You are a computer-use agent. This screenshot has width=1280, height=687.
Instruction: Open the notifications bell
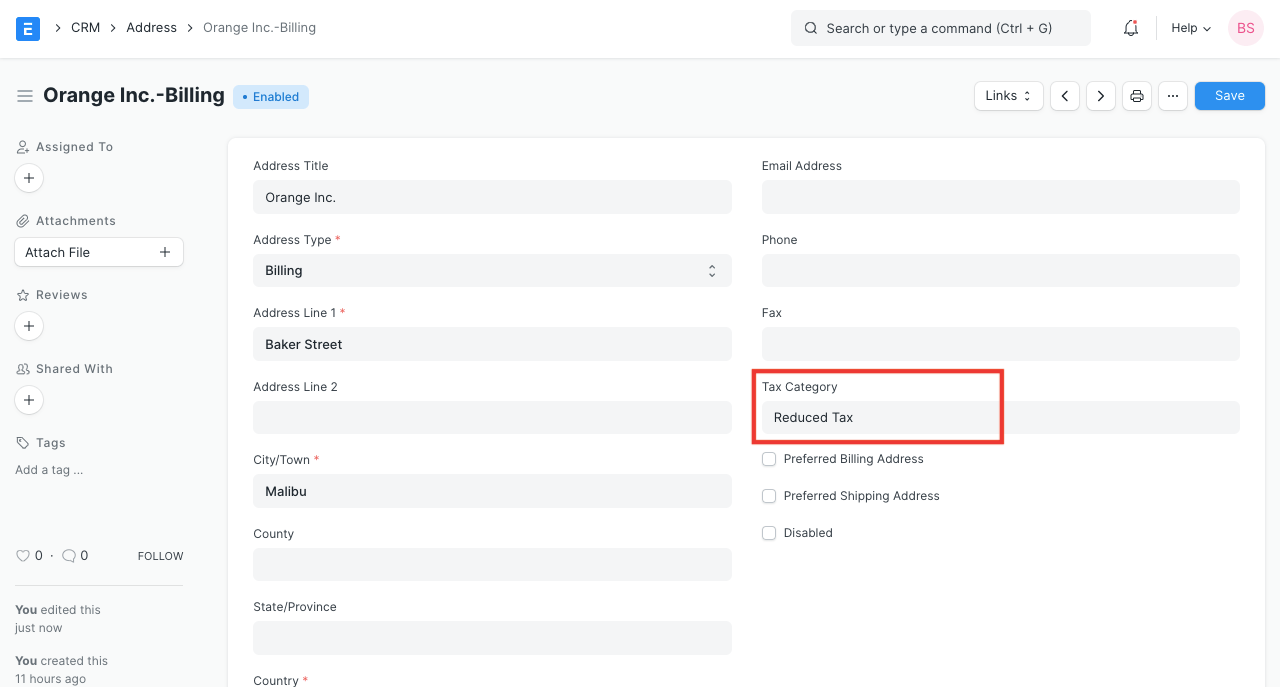[1131, 28]
